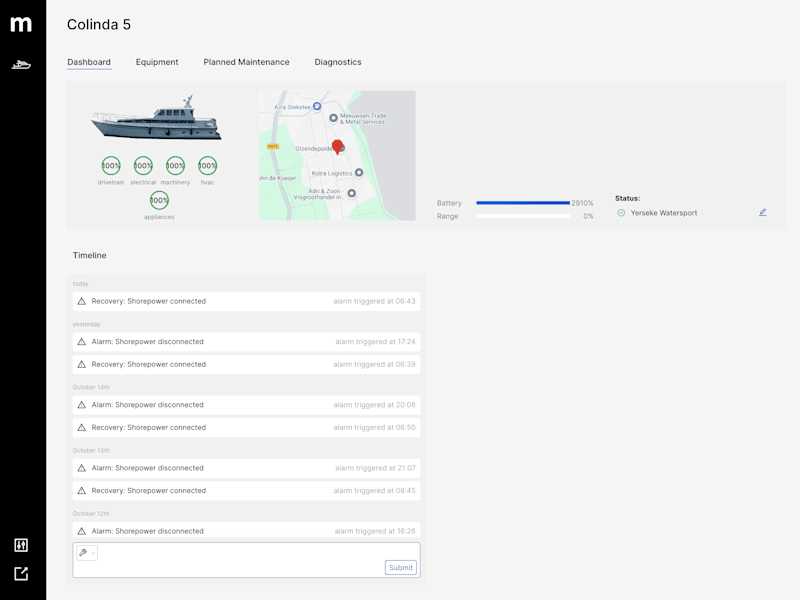The height and width of the screenshot is (600, 800).
Task: Click the Kotra Logistics map marker
Action: (359, 172)
